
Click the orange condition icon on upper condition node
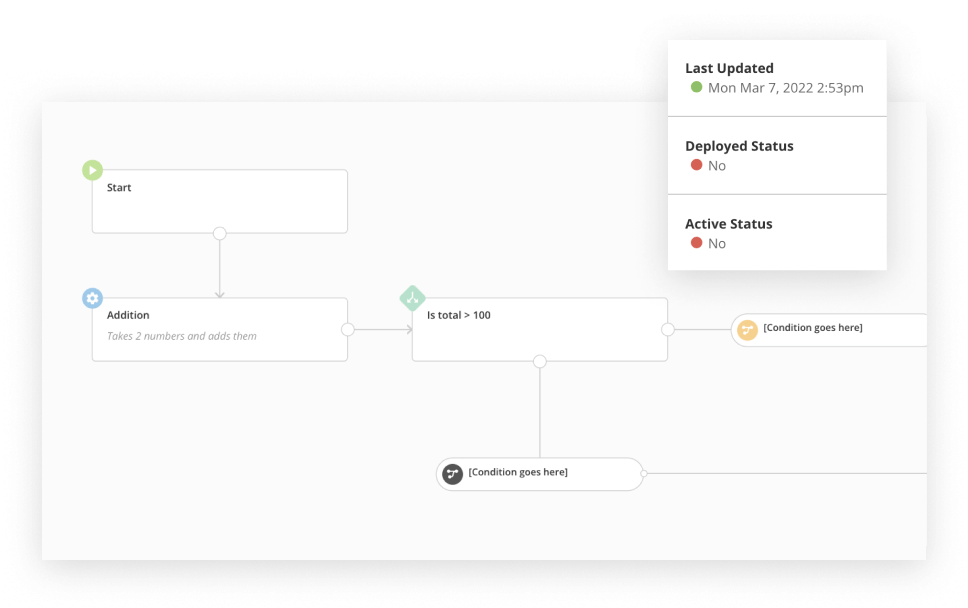(x=747, y=329)
